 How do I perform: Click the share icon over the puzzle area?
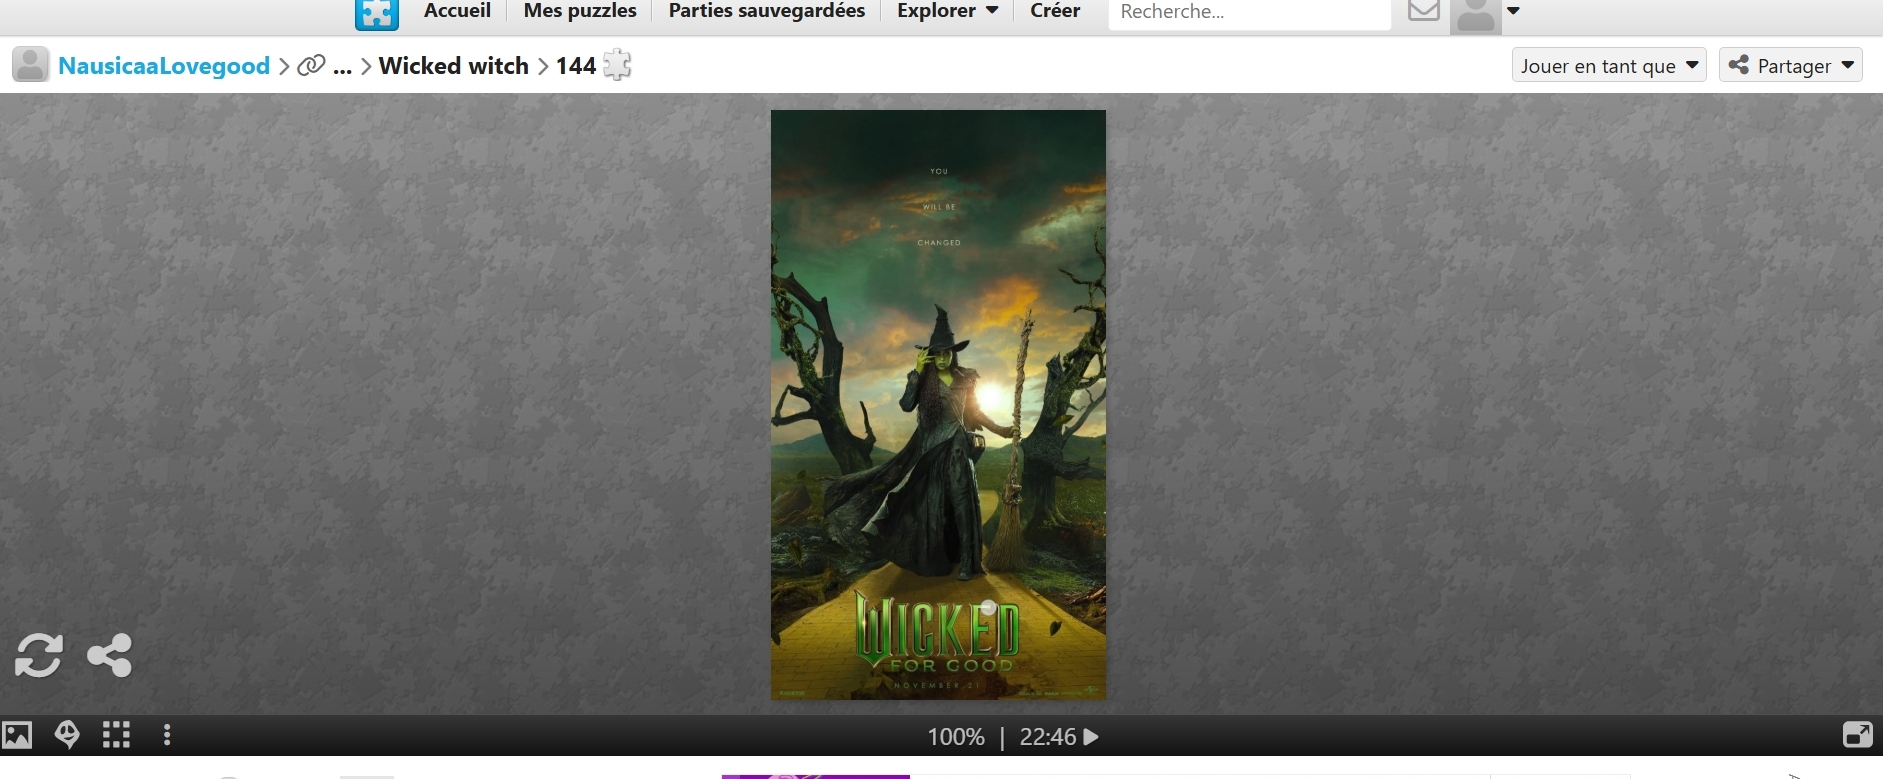click(x=110, y=656)
